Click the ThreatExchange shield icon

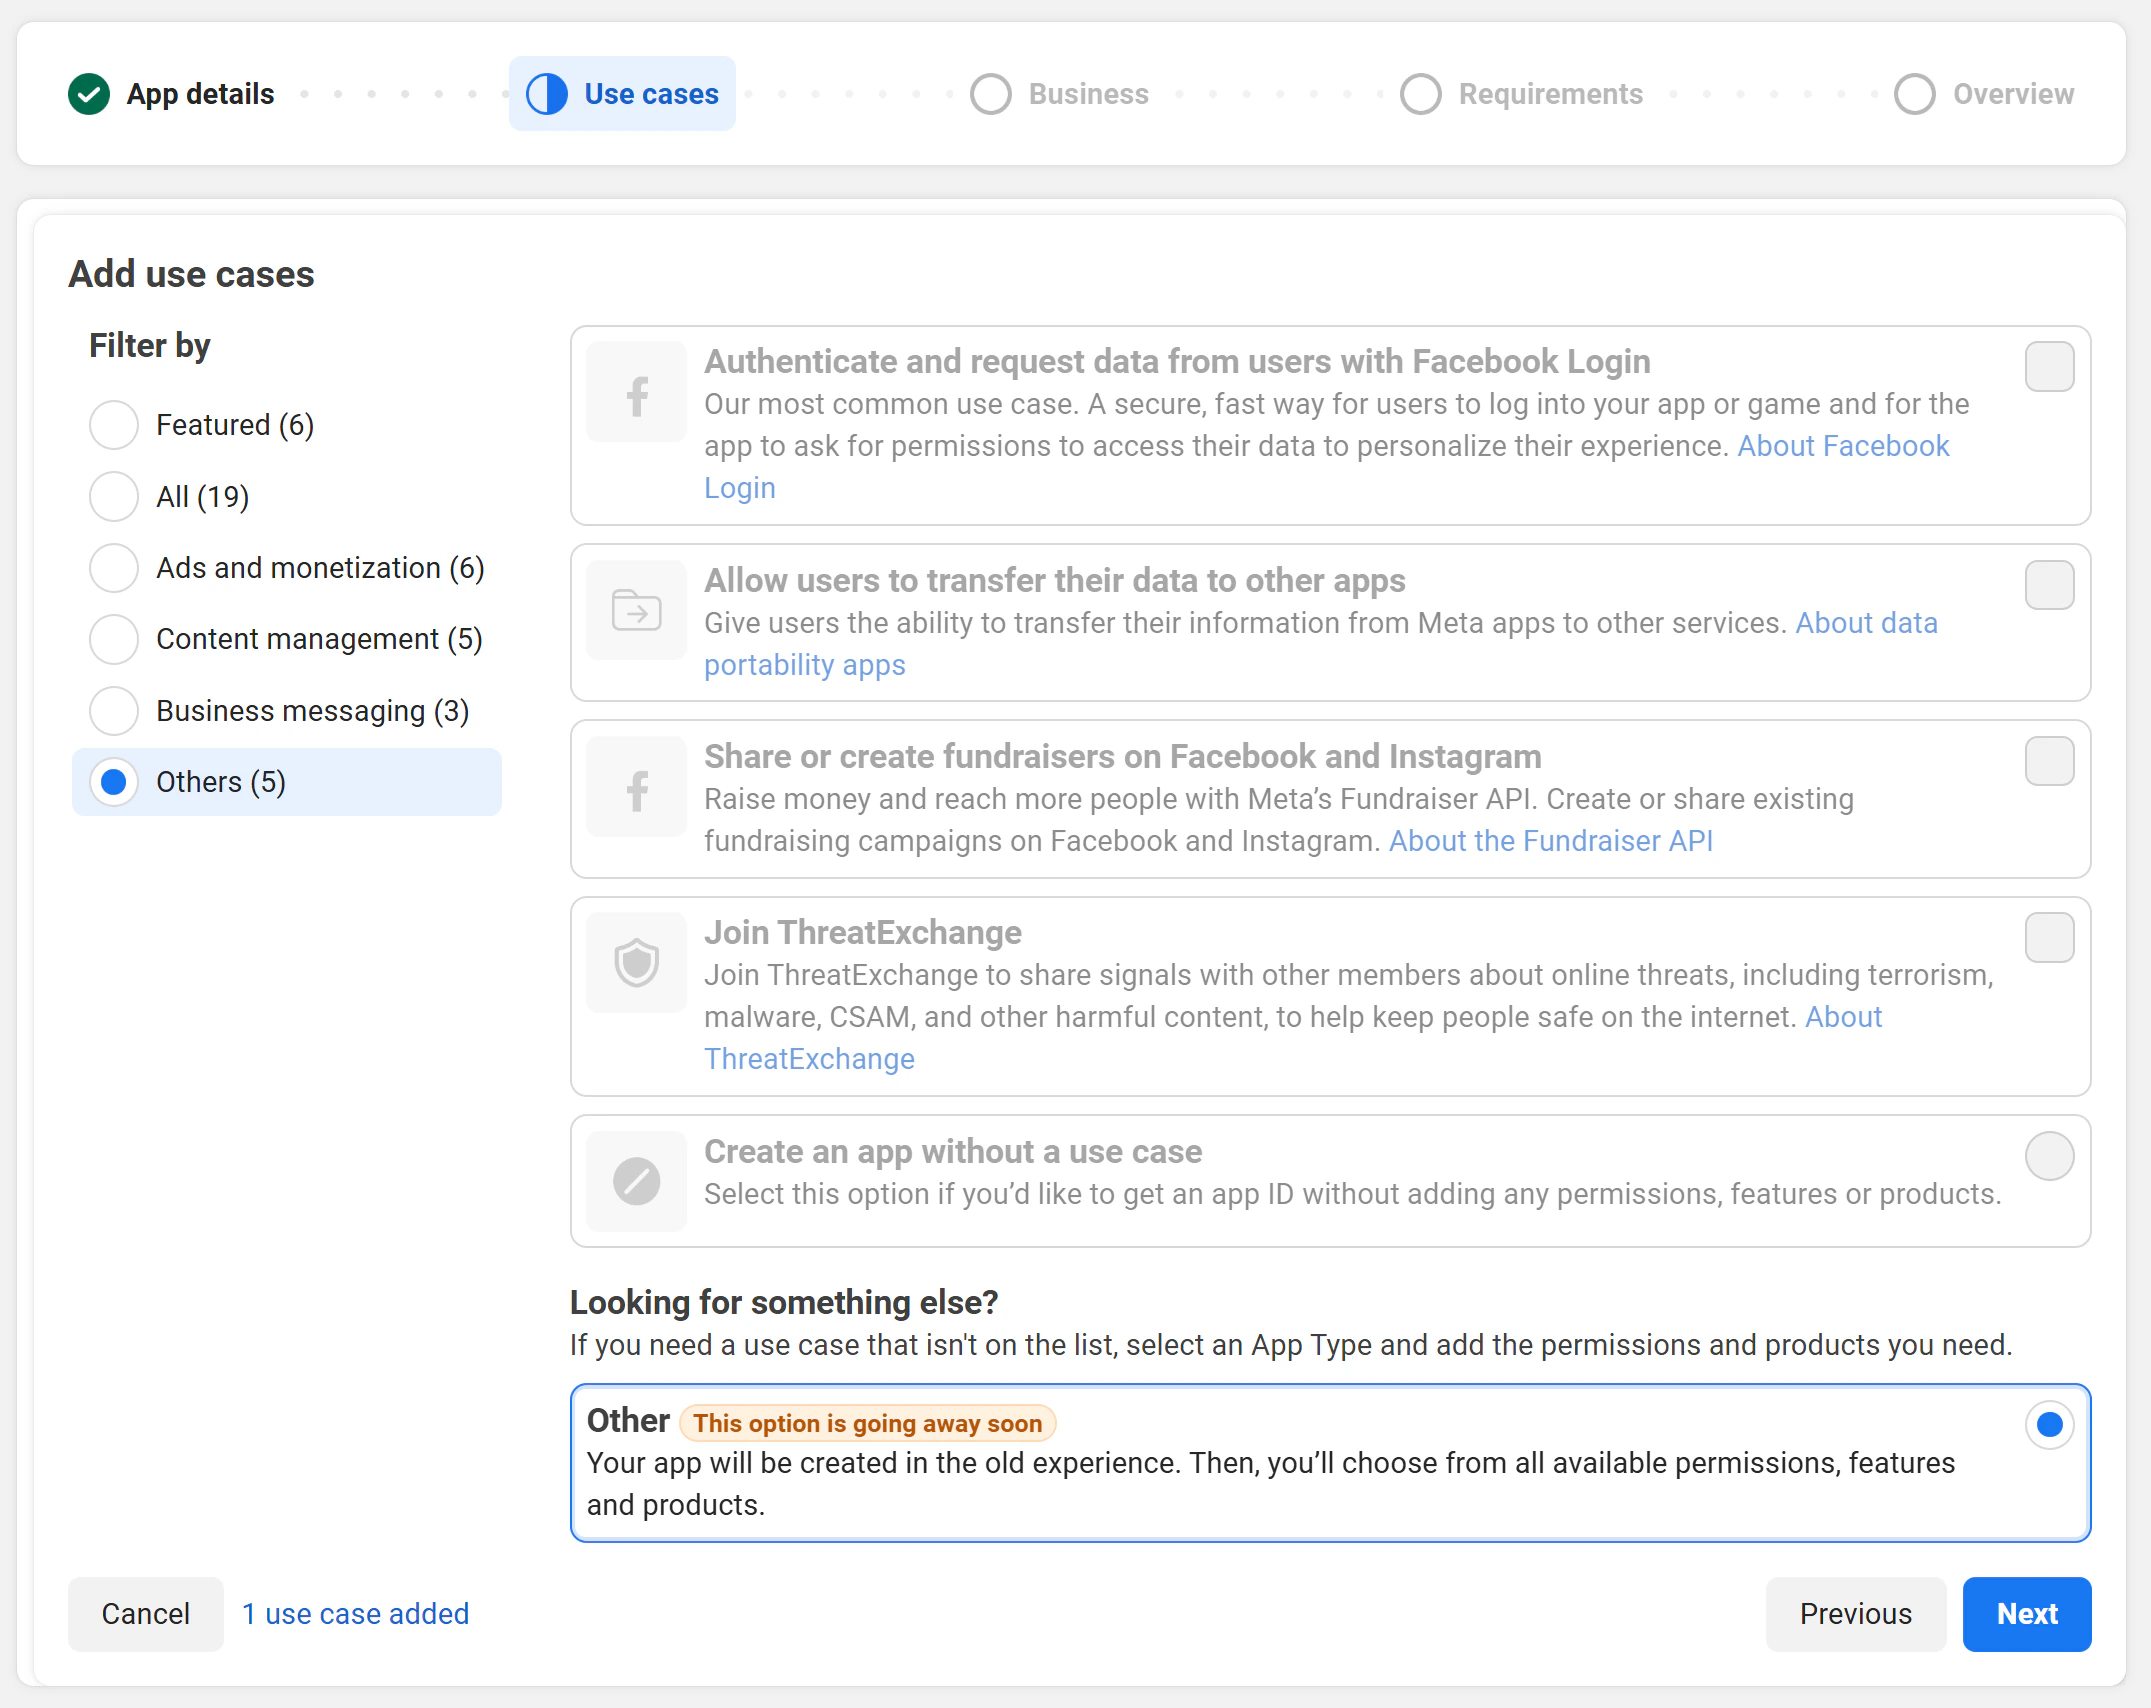pyautogui.click(x=636, y=963)
